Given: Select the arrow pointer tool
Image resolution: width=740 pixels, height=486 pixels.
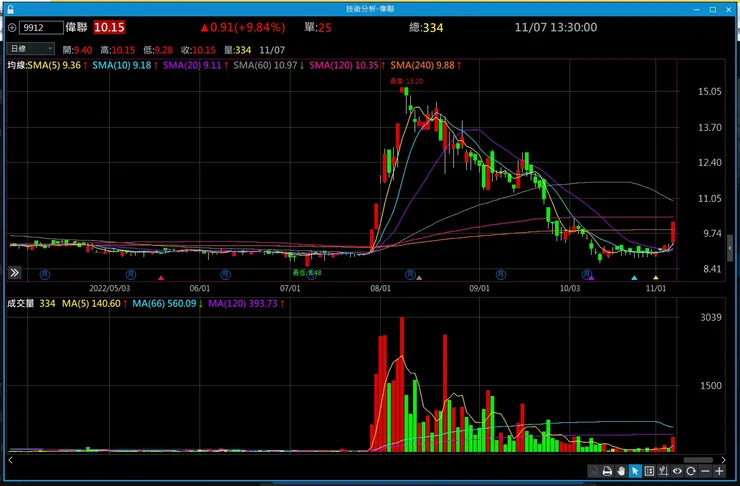Looking at the screenshot, I should pos(635,471).
